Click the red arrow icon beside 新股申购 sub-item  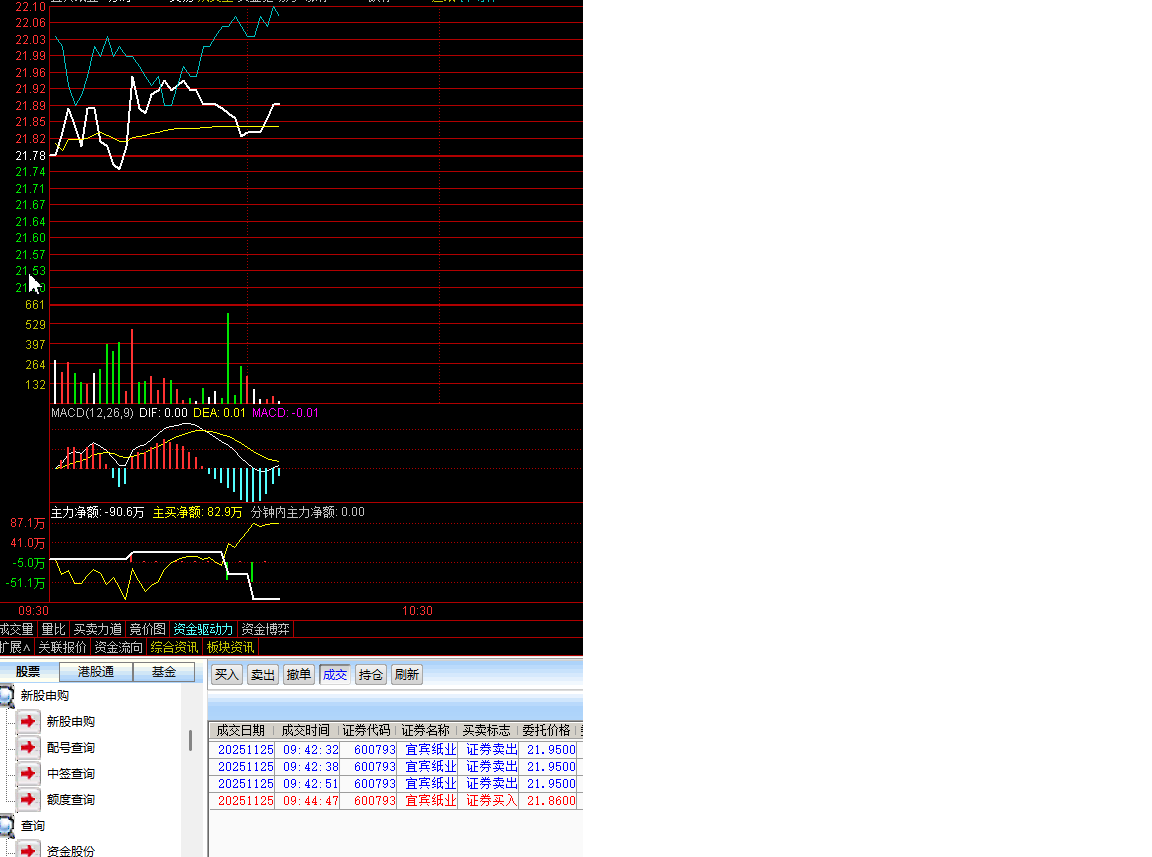pyautogui.click(x=29, y=721)
